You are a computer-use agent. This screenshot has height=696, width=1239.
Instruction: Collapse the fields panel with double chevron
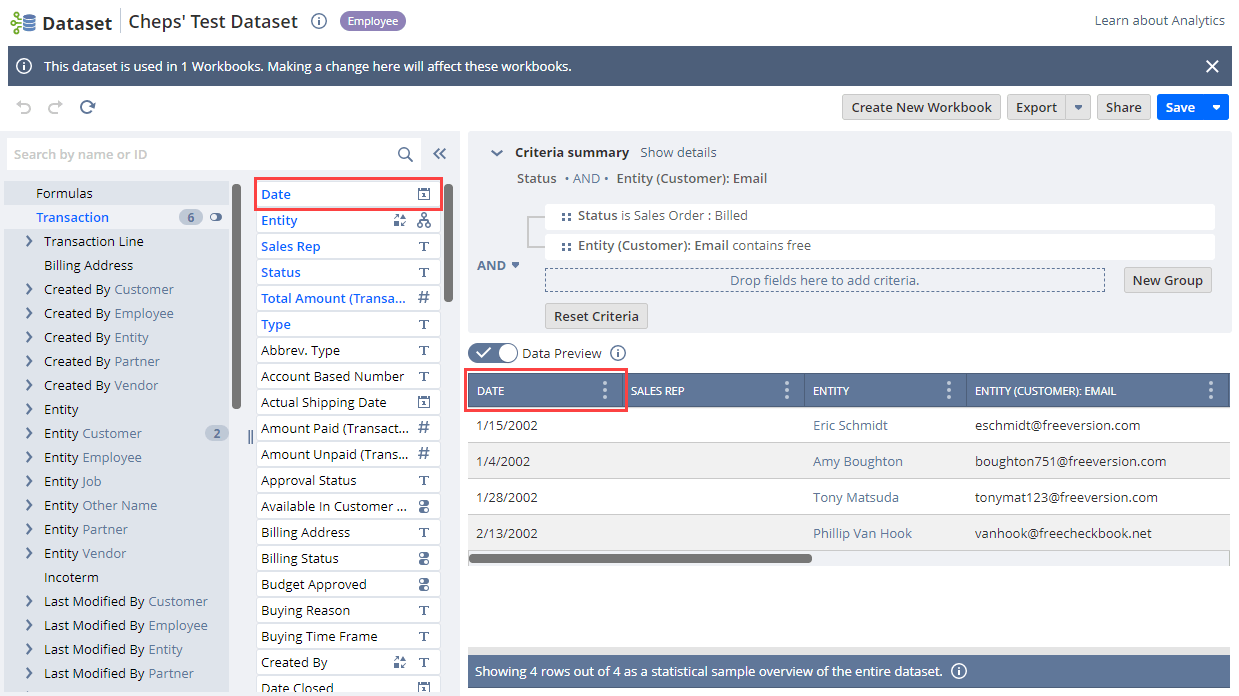[439, 154]
